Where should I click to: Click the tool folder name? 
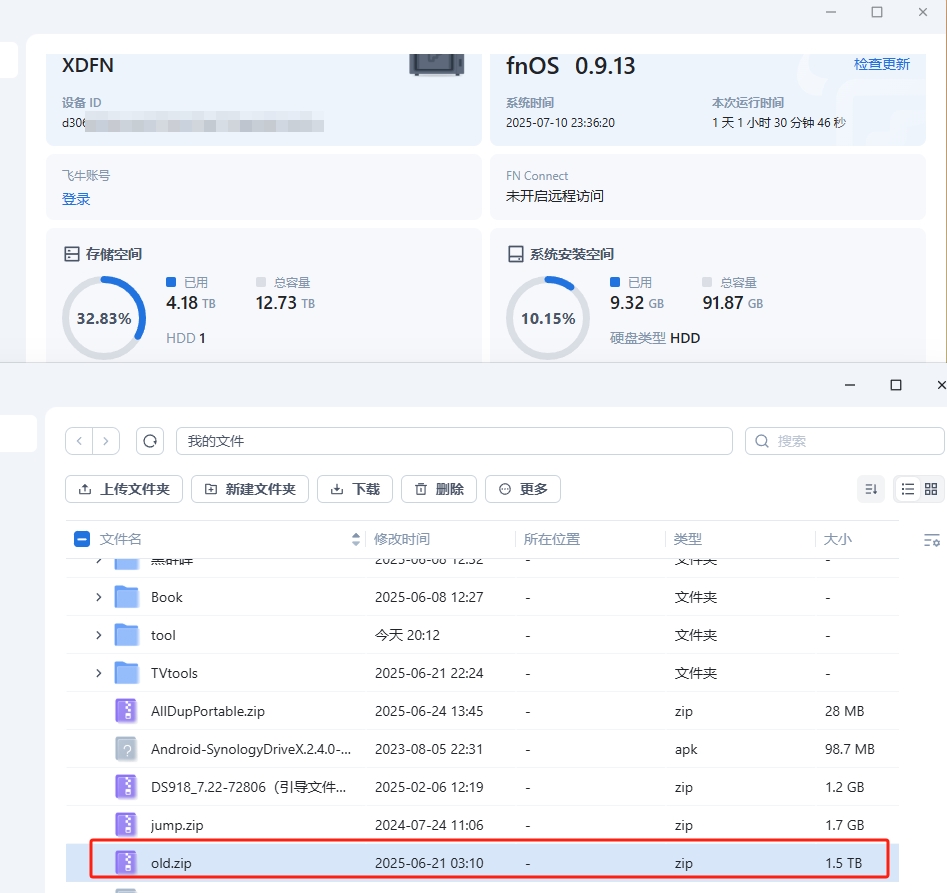(163, 635)
